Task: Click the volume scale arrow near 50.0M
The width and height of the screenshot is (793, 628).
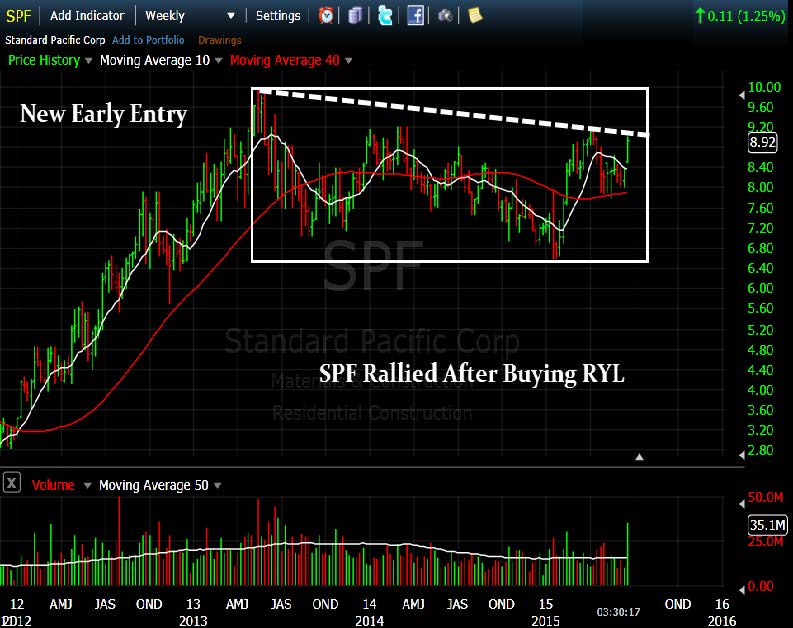Action: 741,504
